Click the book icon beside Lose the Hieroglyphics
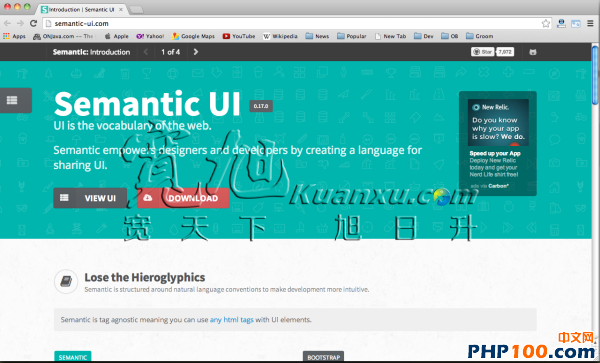 tap(66, 281)
